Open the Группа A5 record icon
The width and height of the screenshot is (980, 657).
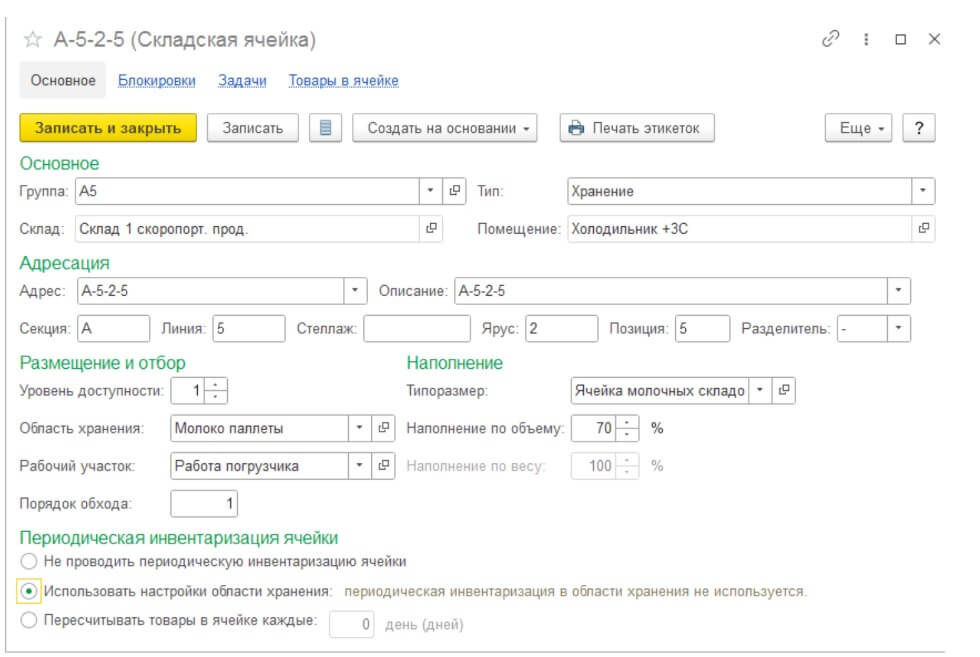455,190
